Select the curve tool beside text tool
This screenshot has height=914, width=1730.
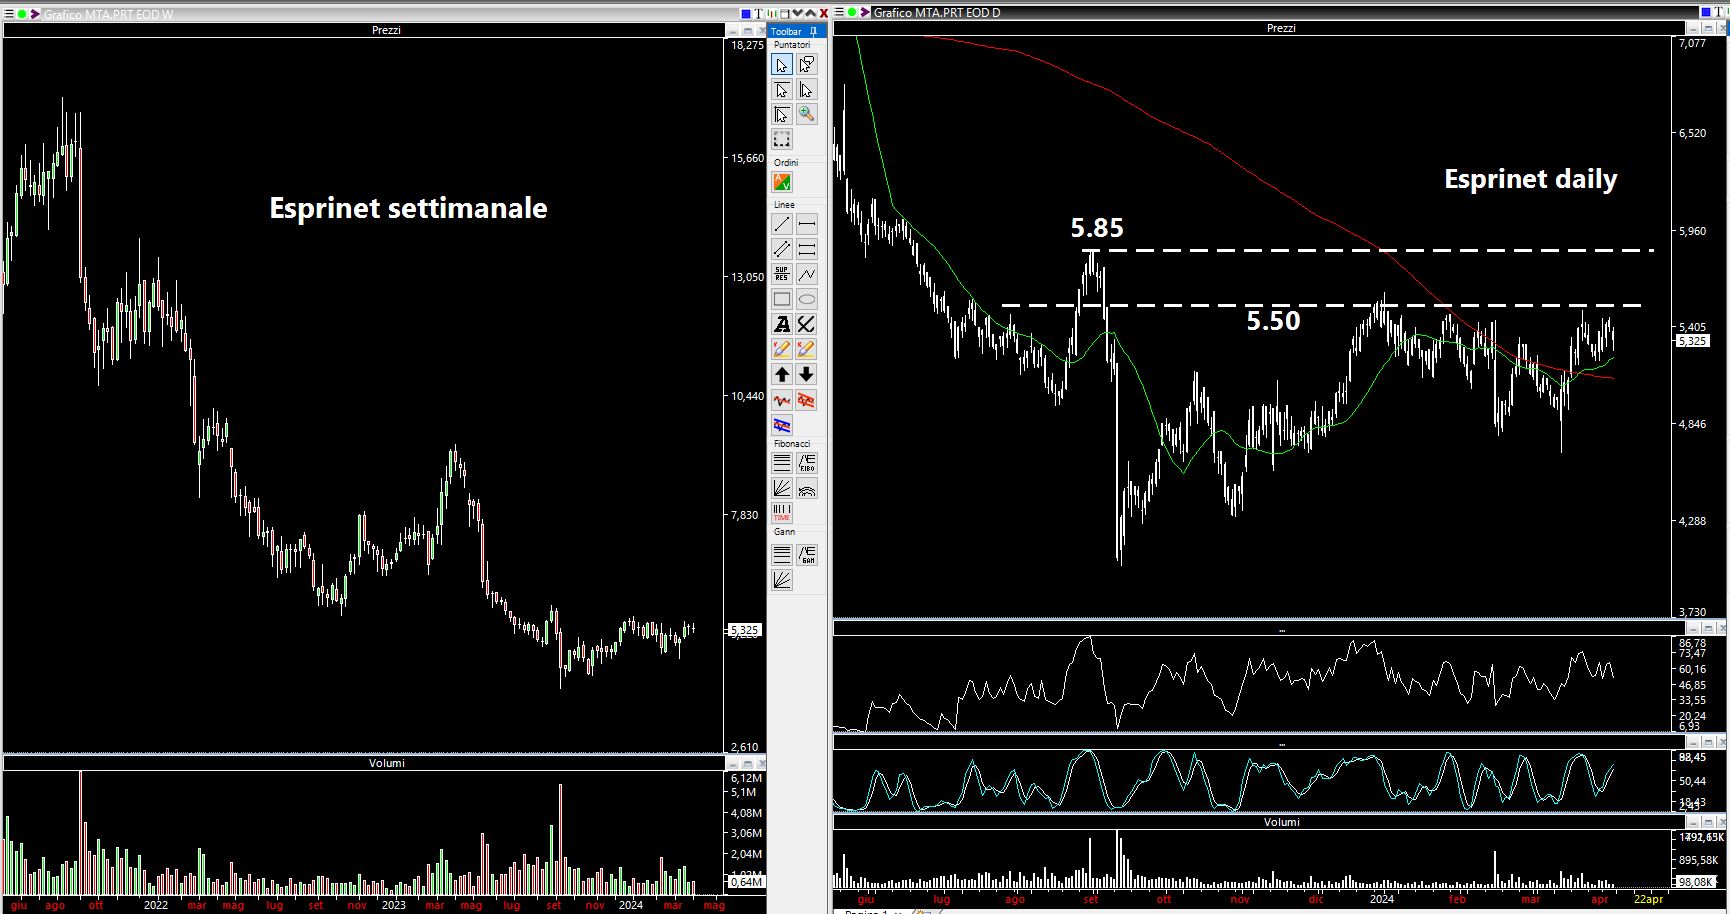point(807,324)
